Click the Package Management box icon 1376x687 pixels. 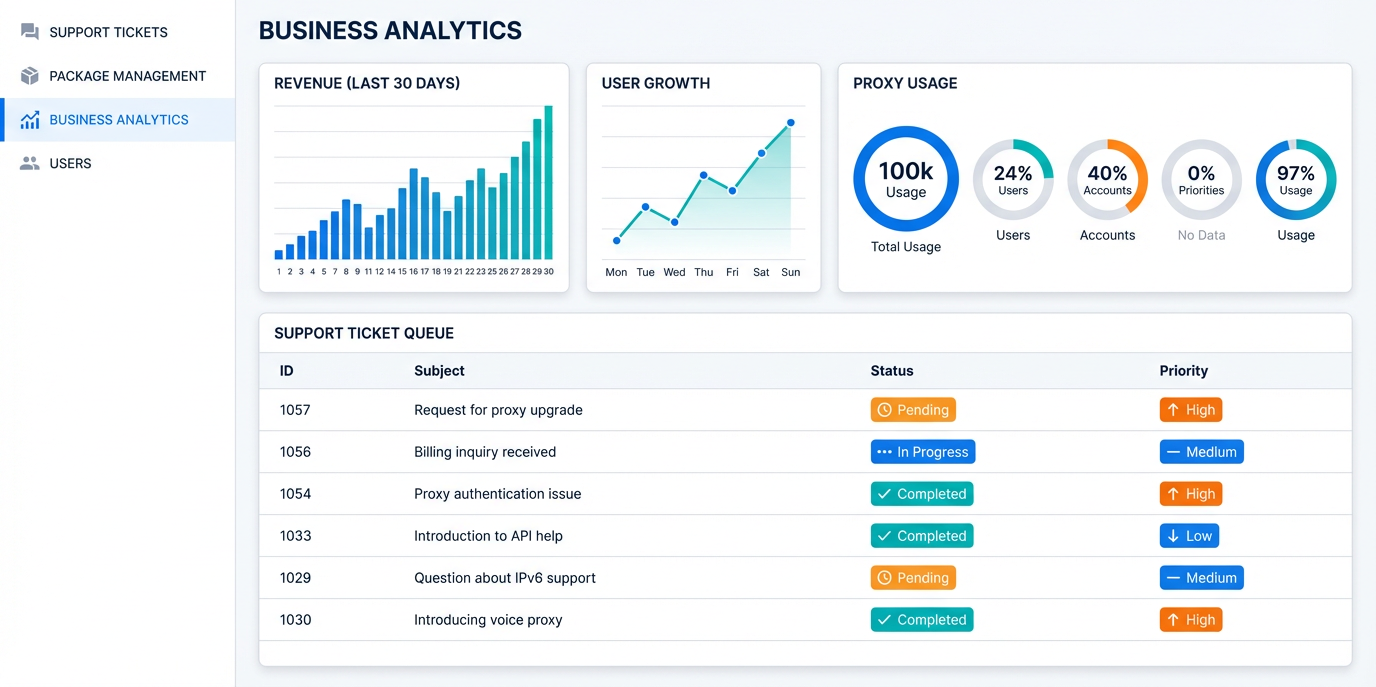pos(30,76)
